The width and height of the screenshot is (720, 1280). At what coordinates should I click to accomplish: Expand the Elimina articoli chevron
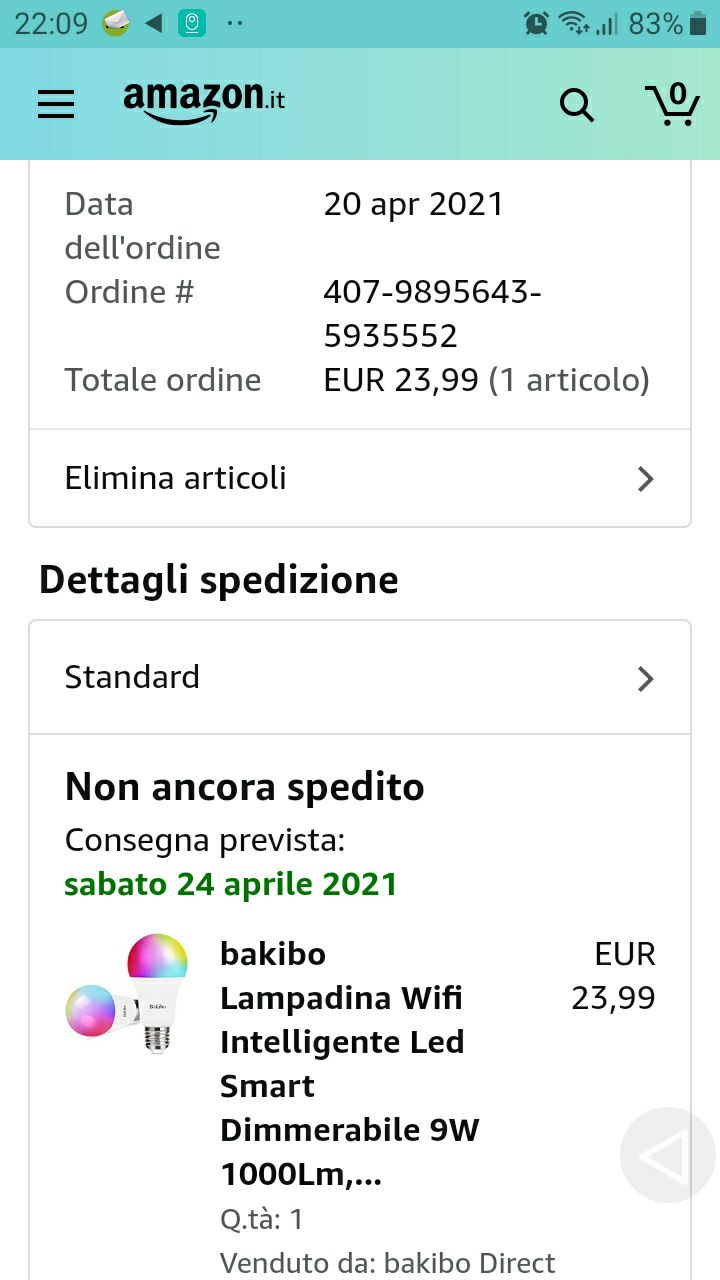click(646, 479)
